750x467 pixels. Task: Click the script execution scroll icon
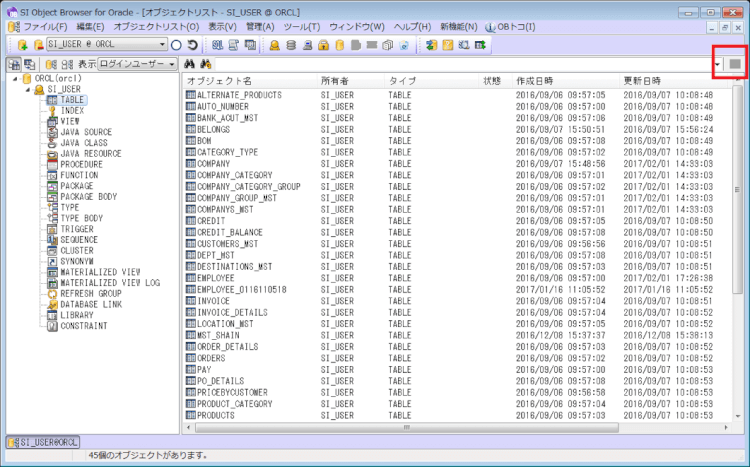pyautogui.click(x=233, y=45)
